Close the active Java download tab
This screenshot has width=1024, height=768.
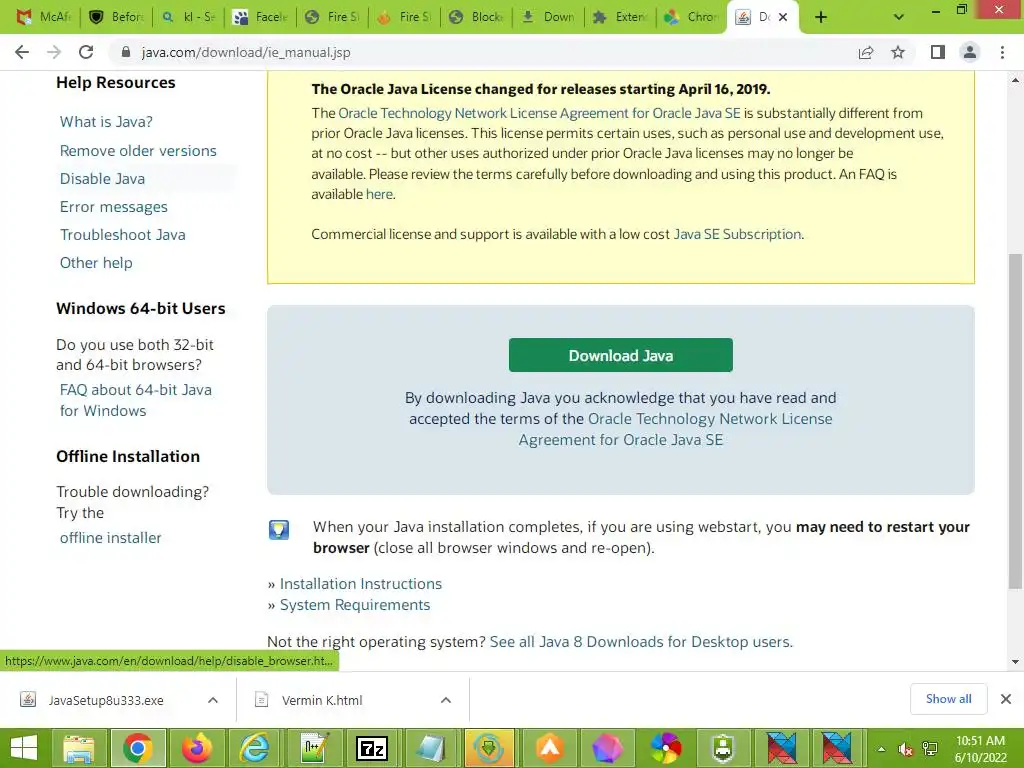783,17
